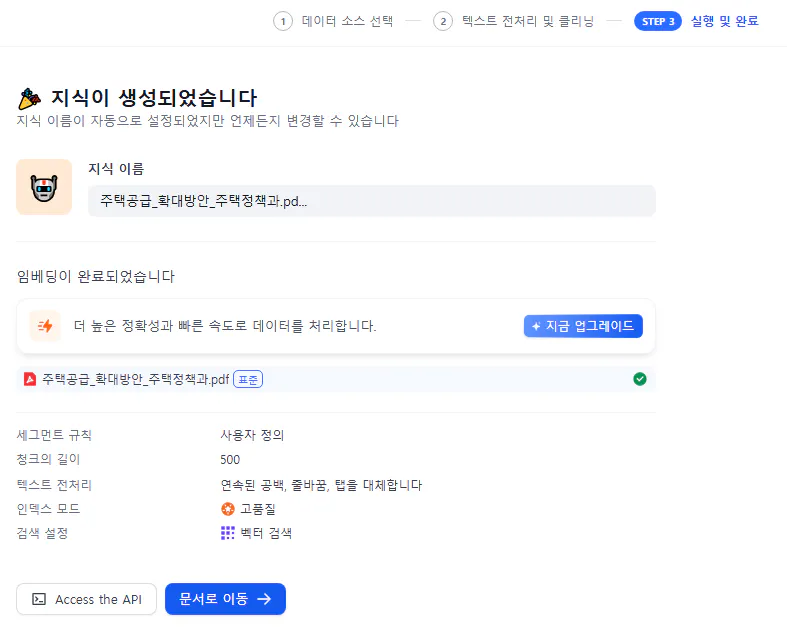Select the 주택공급_확대방안_주택정책과.pdf file row
The image size is (787, 627).
pos(136,379)
